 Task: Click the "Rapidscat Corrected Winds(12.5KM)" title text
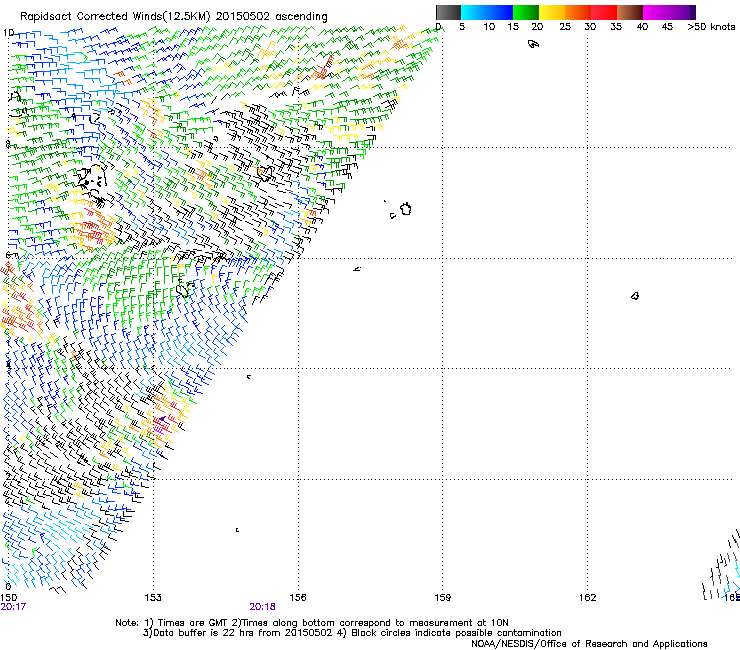(115, 17)
